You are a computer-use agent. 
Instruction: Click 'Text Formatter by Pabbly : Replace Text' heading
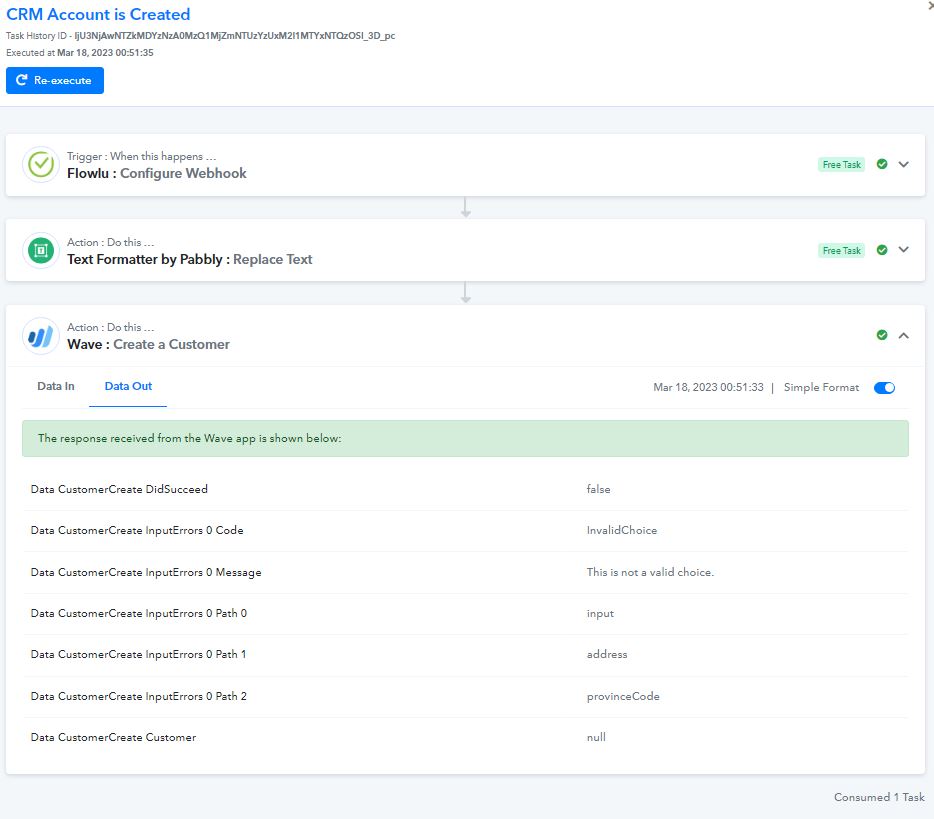pos(189,260)
